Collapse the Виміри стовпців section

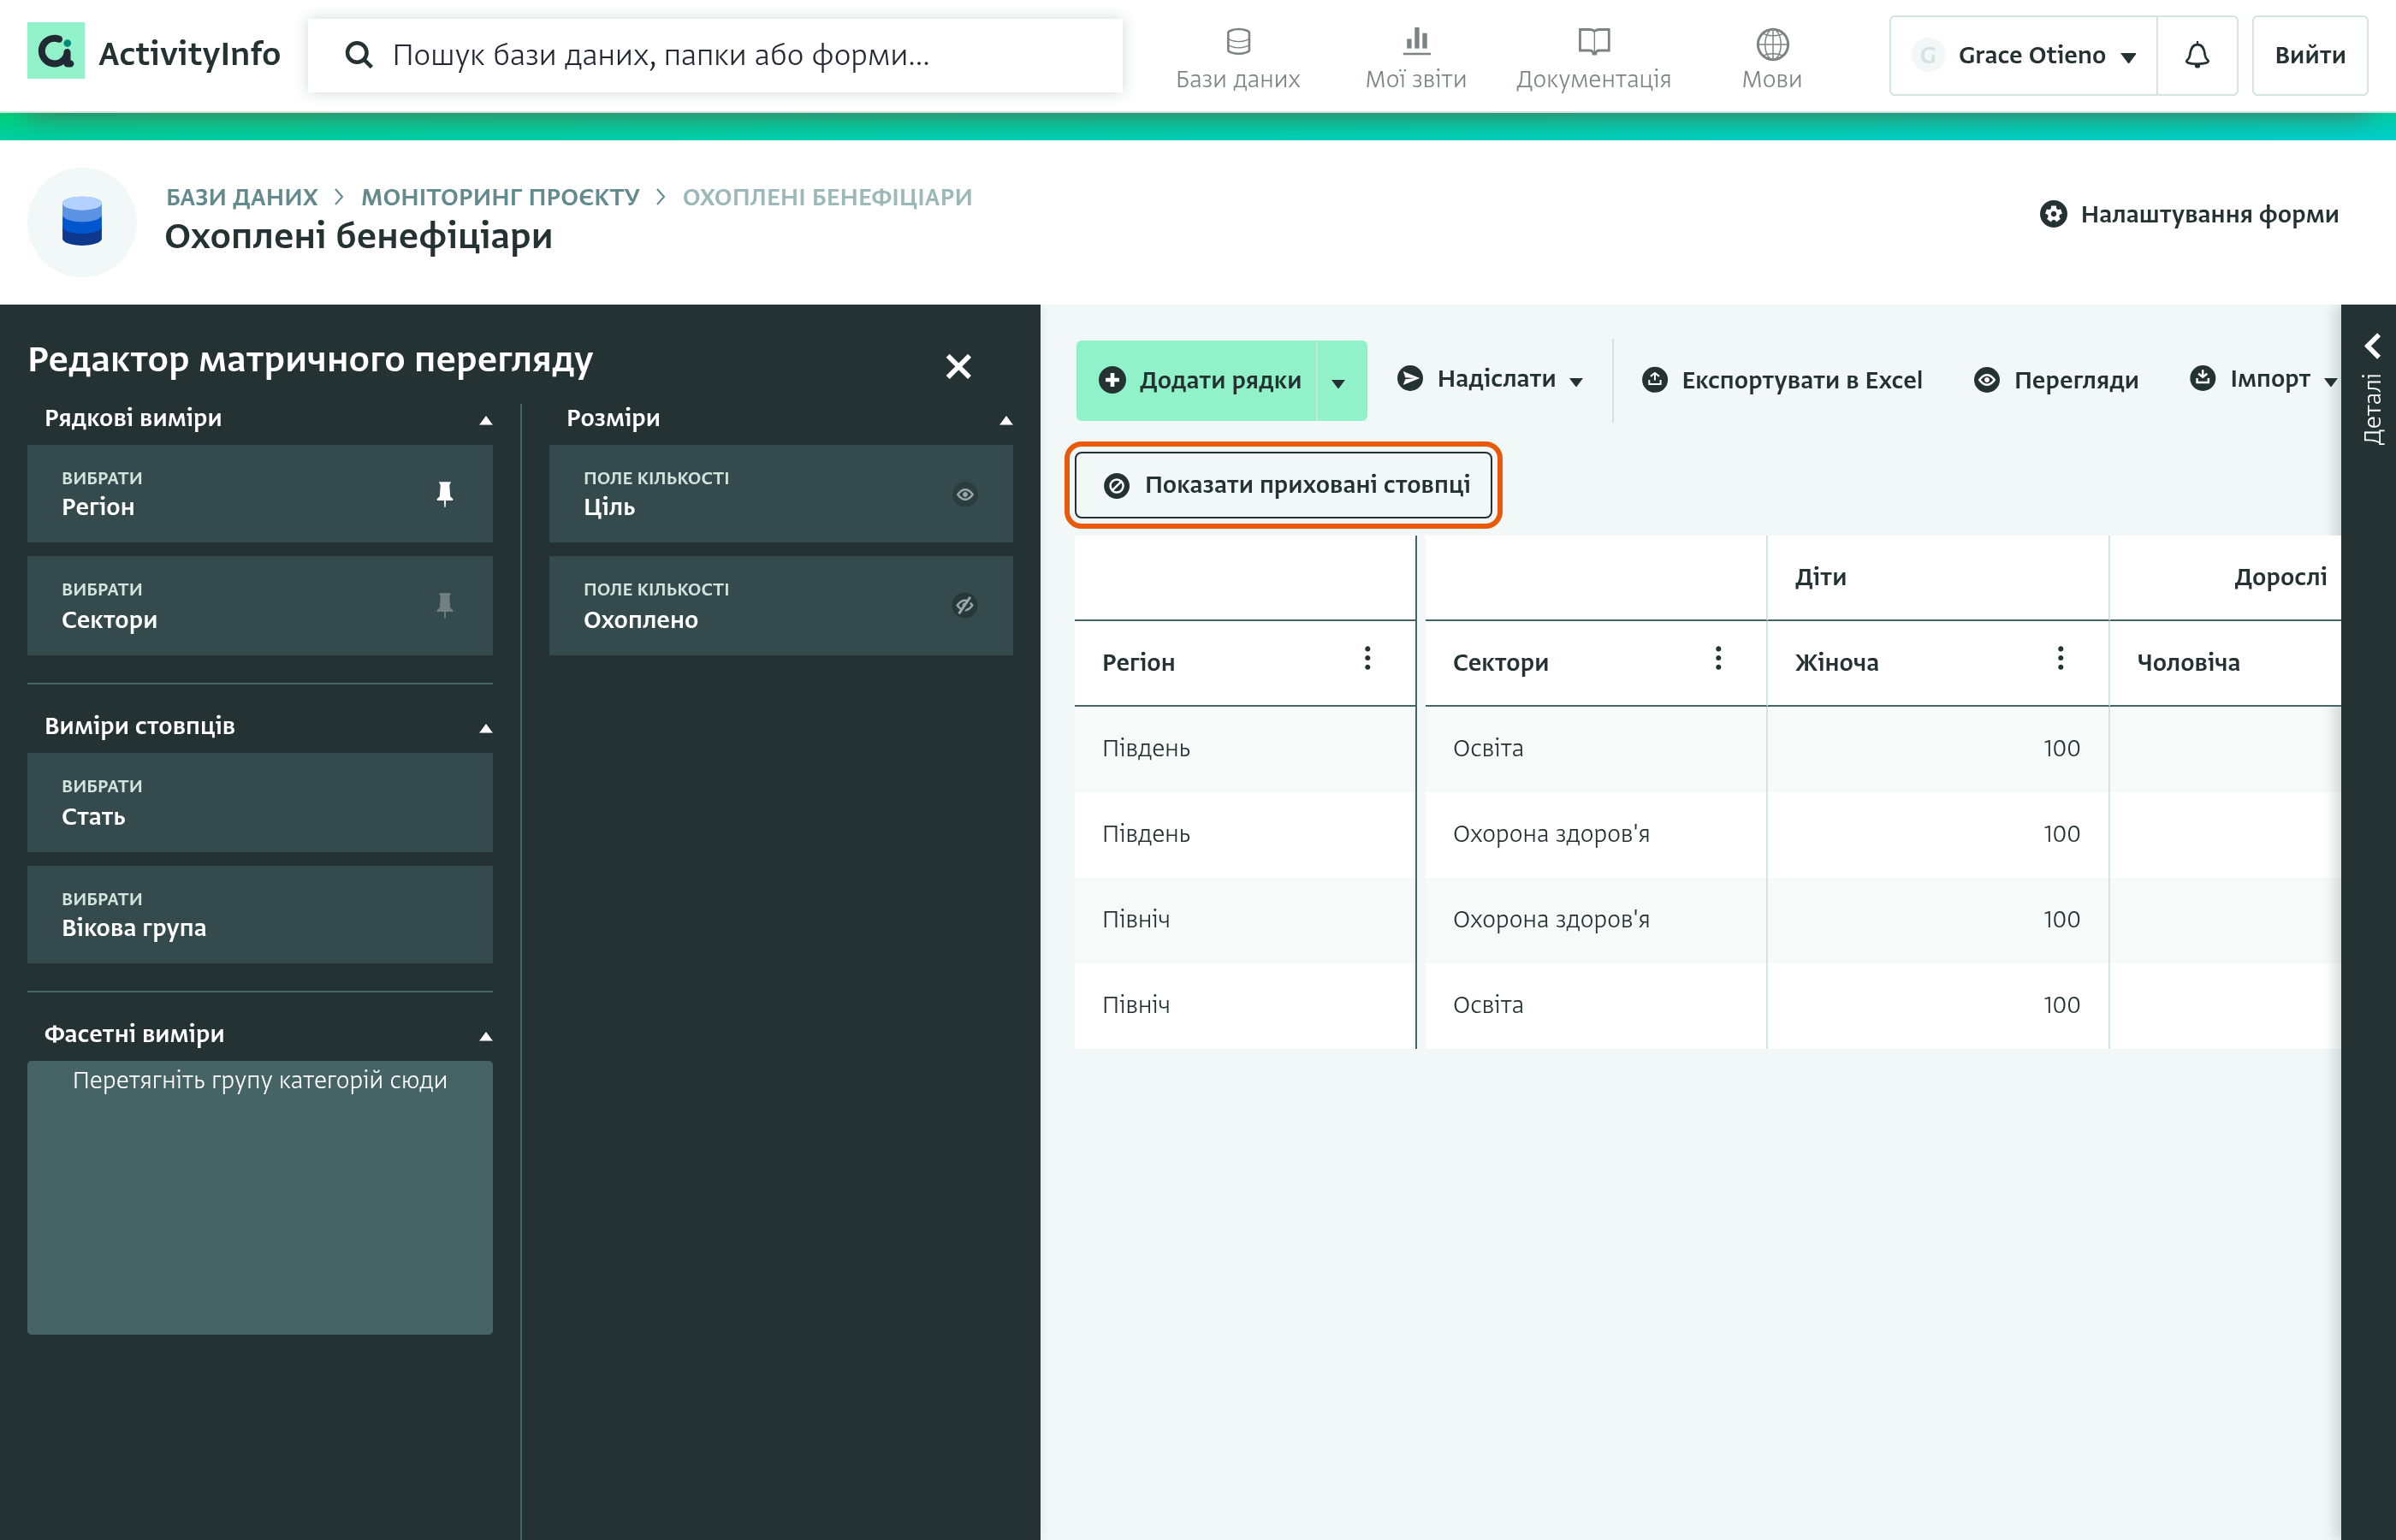pyautogui.click(x=486, y=728)
